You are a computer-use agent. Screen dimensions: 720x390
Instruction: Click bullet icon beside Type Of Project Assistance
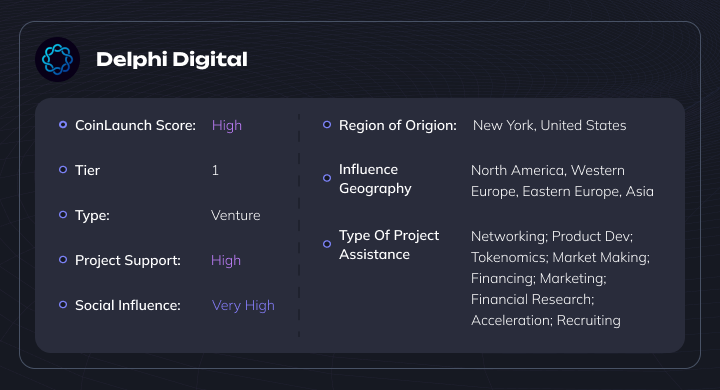click(x=327, y=244)
